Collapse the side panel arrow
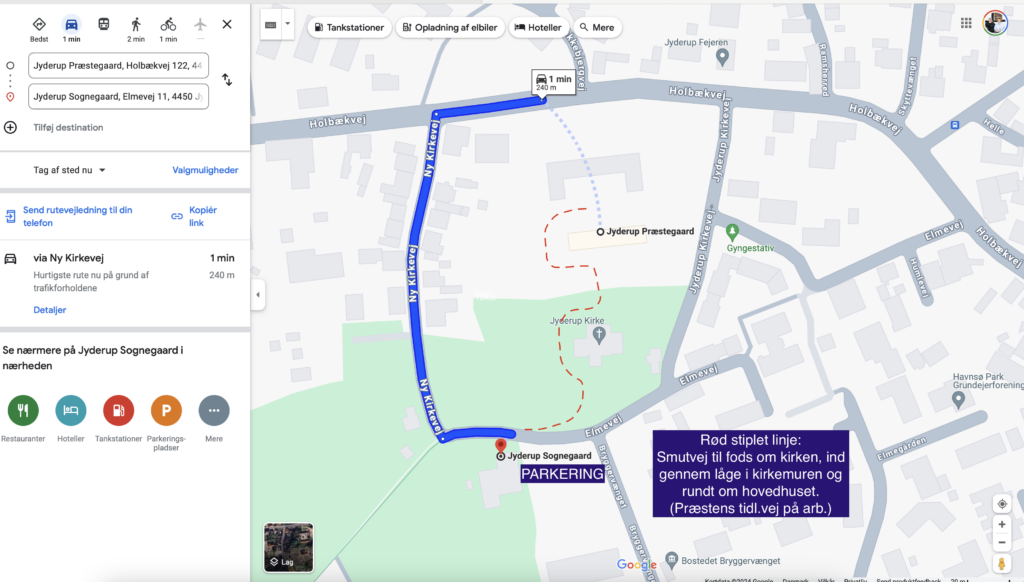 pyautogui.click(x=258, y=295)
